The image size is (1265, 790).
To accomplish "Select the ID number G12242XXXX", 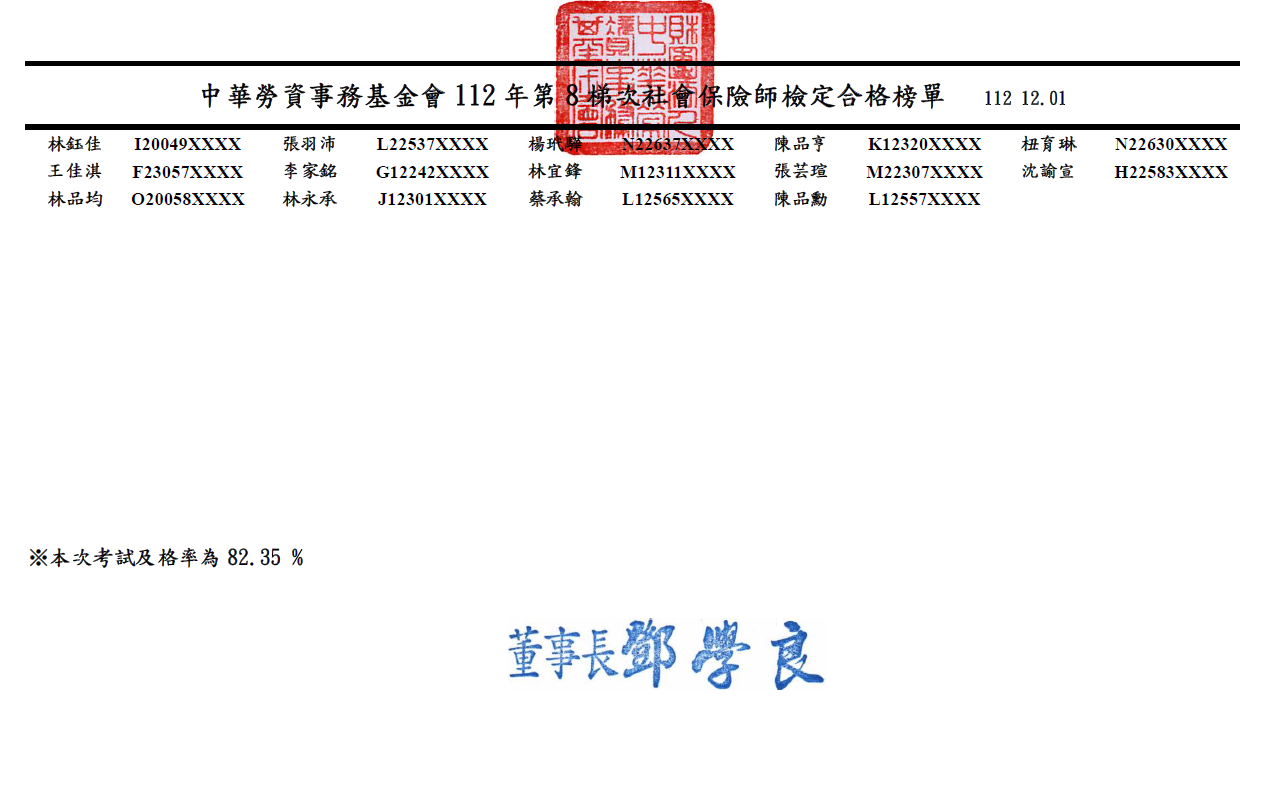I will coord(432,172).
